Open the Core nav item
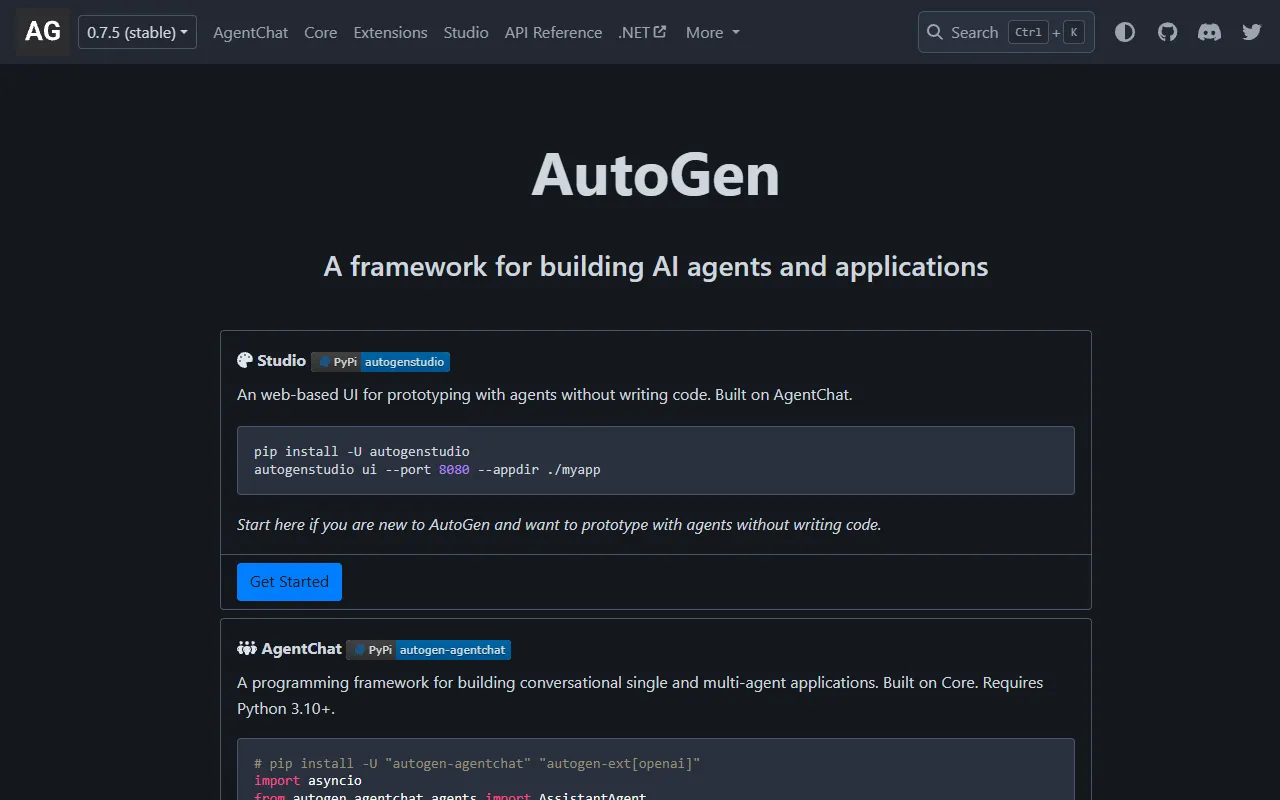The height and width of the screenshot is (800, 1280). pyautogui.click(x=320, y=32)
